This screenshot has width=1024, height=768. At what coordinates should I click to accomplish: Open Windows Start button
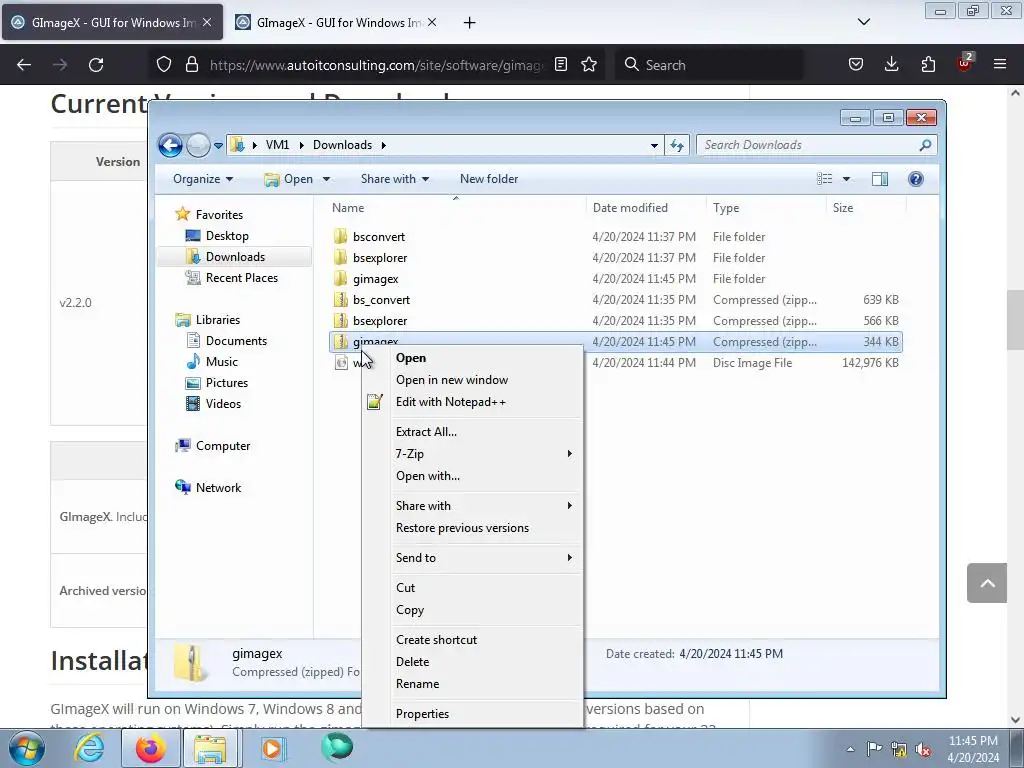point(27,748)
